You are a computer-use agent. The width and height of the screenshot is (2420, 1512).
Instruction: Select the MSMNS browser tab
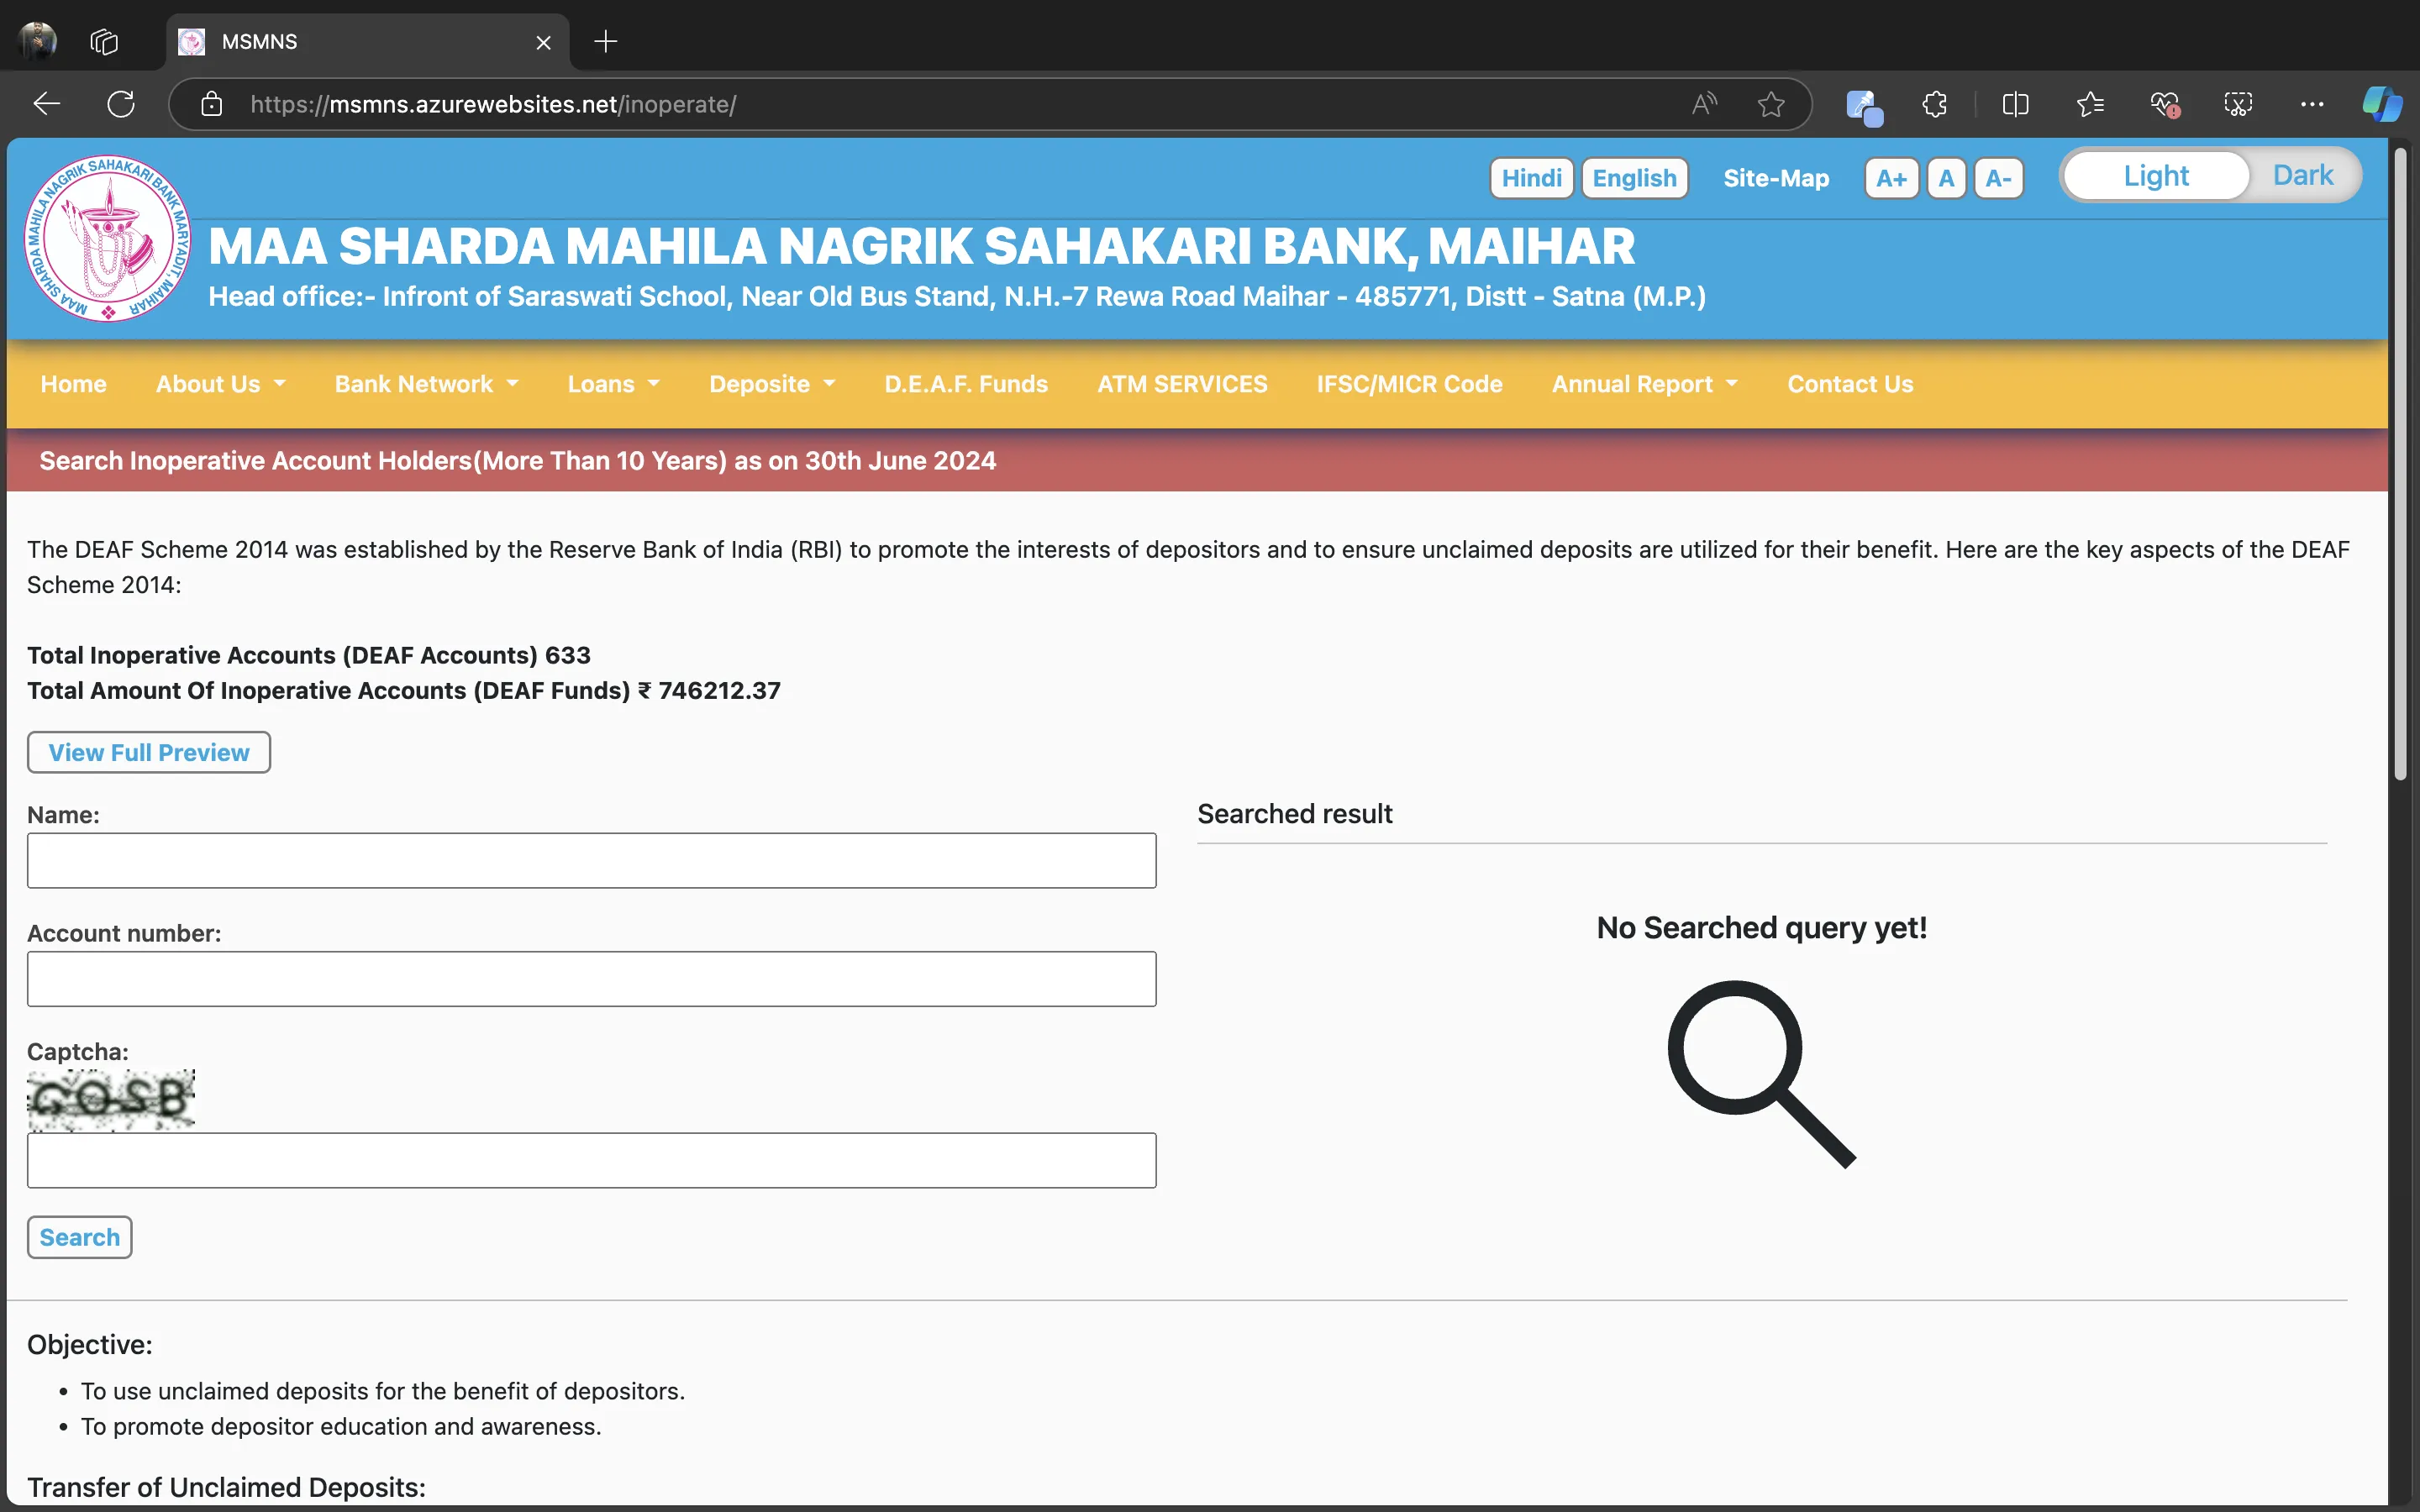pos(367,42)
